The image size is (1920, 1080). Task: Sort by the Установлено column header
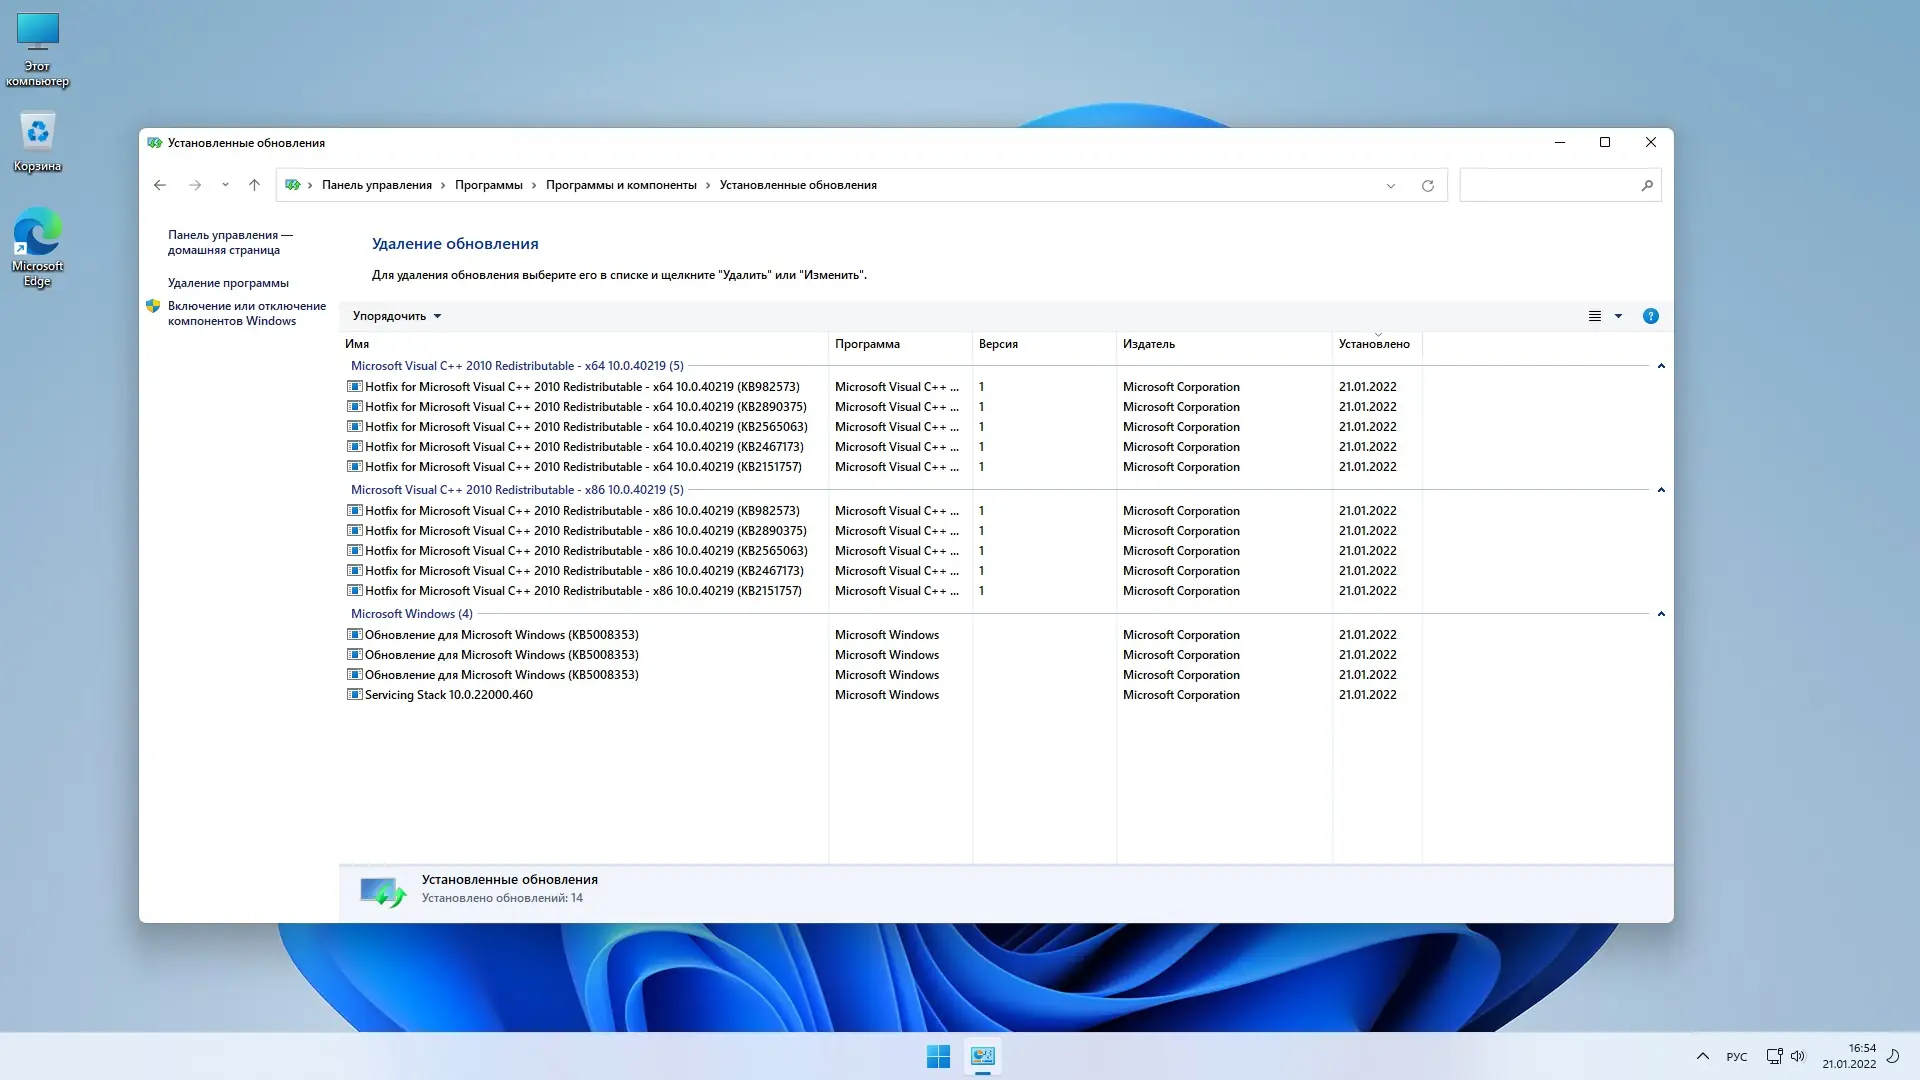click(x=1374, y=344)
